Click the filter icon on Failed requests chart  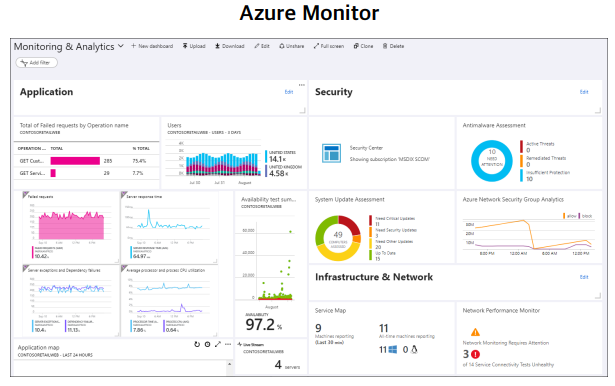pos(25,195)
